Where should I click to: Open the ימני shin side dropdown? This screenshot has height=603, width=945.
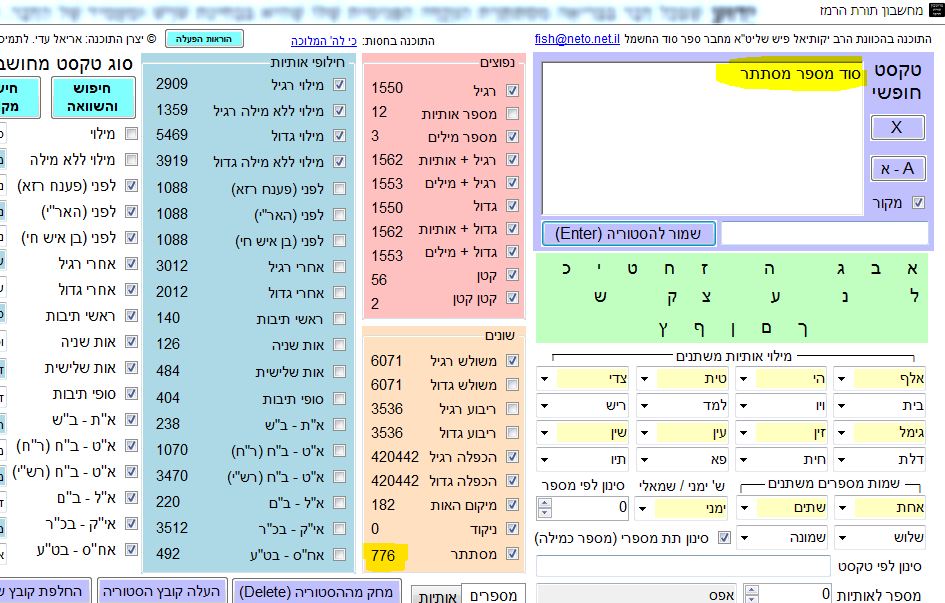(x=645, y=509)
